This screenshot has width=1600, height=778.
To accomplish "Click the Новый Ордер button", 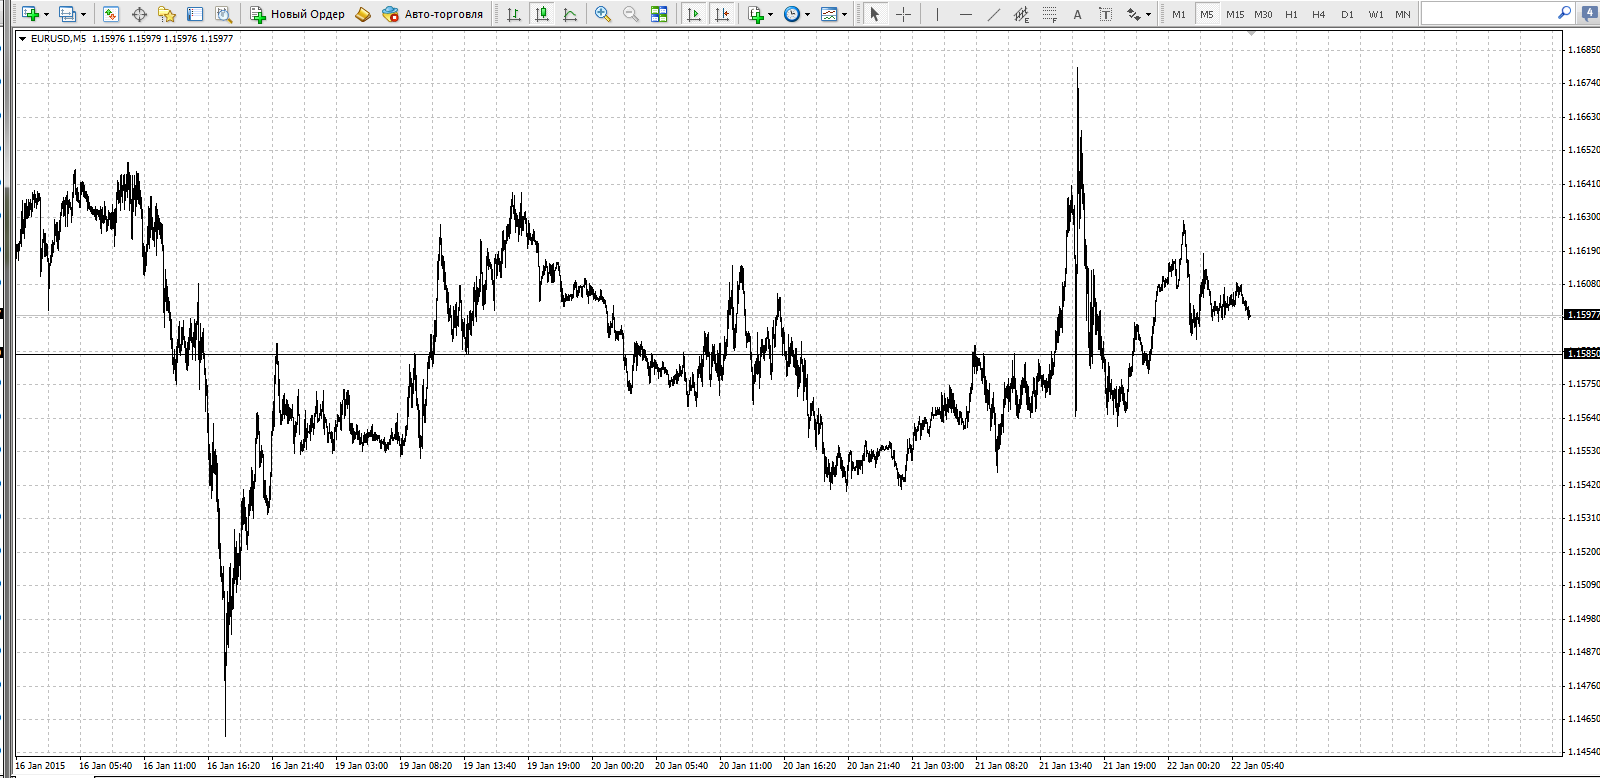I will pos(297,14).
